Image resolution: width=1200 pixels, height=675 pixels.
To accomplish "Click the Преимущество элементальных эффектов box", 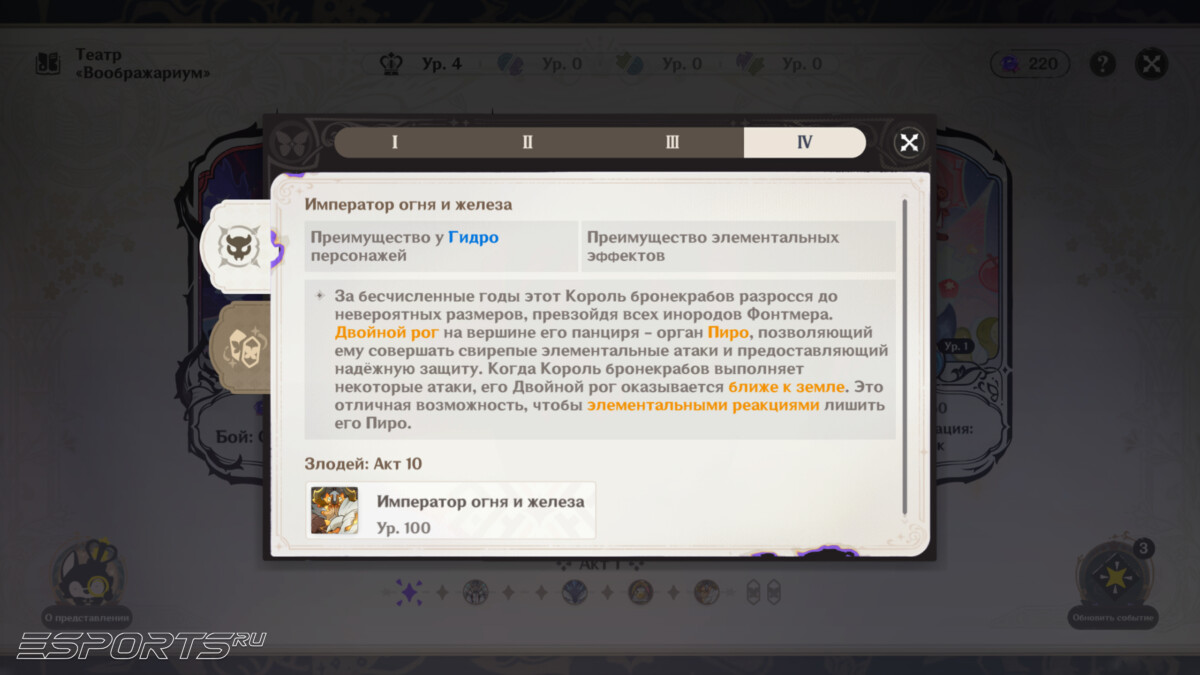I will 738,247.
